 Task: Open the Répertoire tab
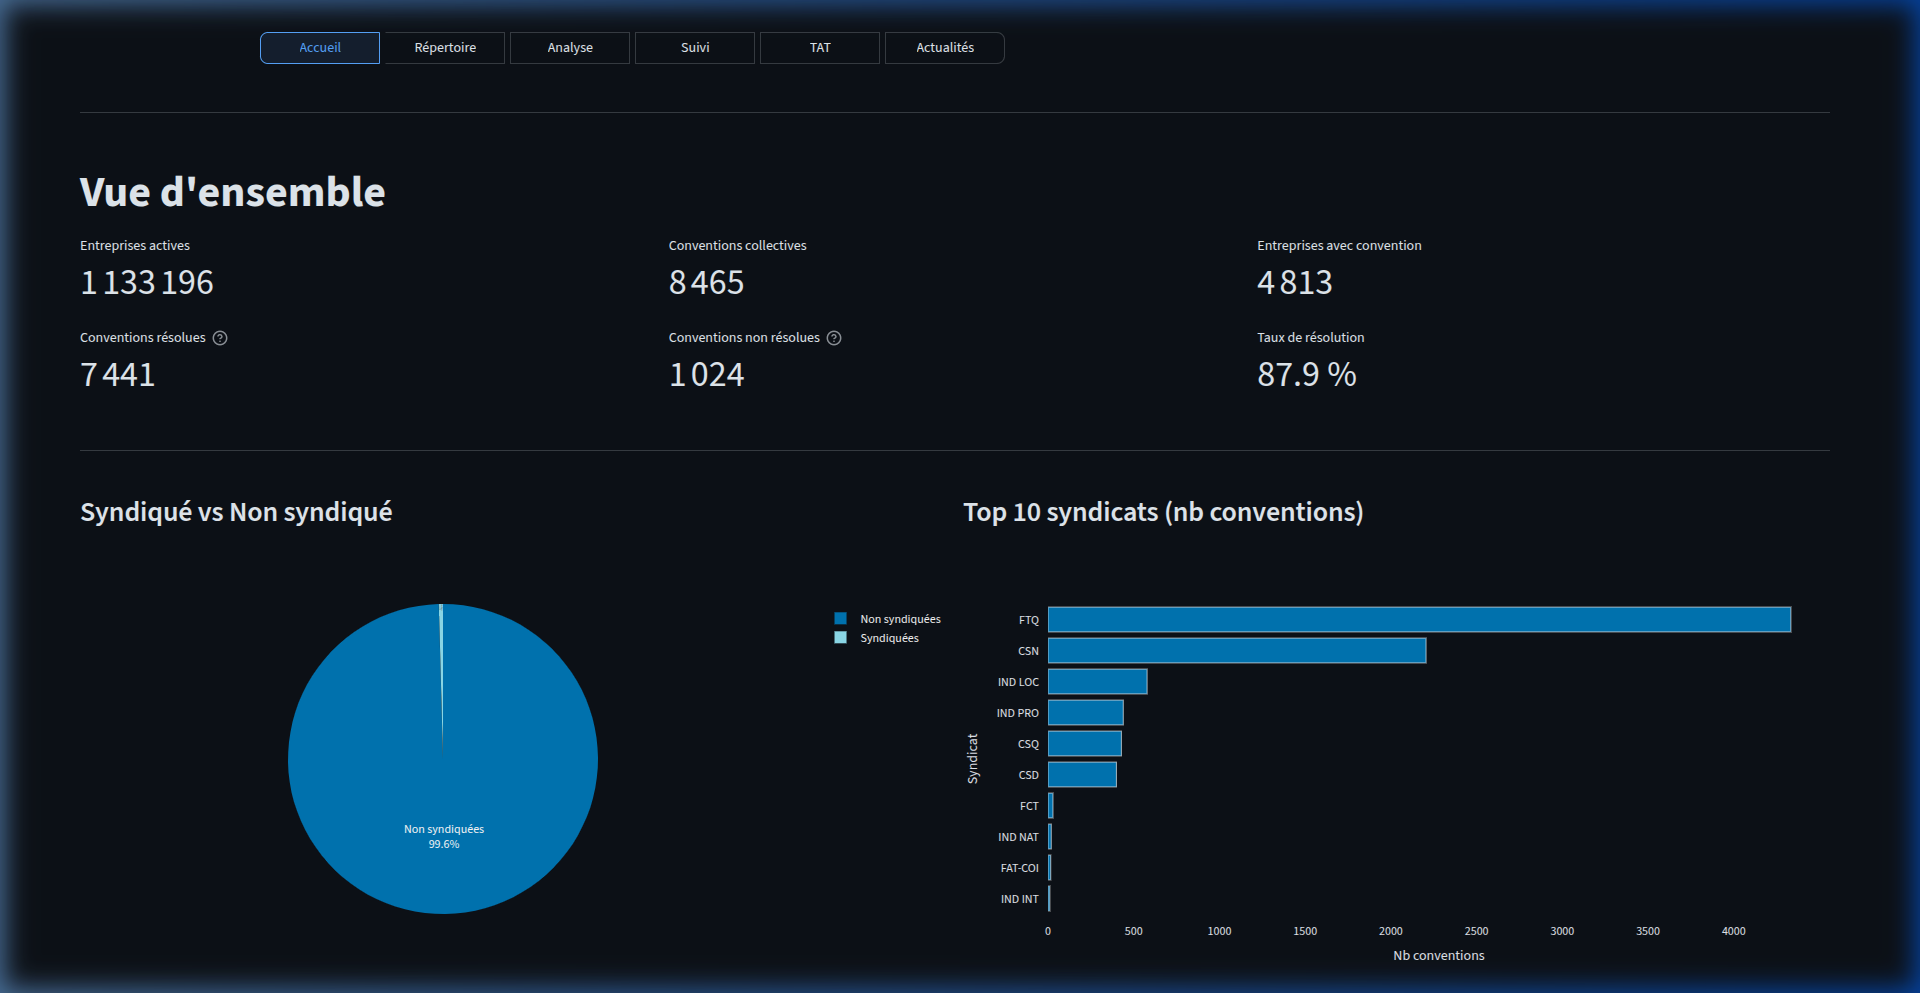pyautogui.click(x=445, y=48)
